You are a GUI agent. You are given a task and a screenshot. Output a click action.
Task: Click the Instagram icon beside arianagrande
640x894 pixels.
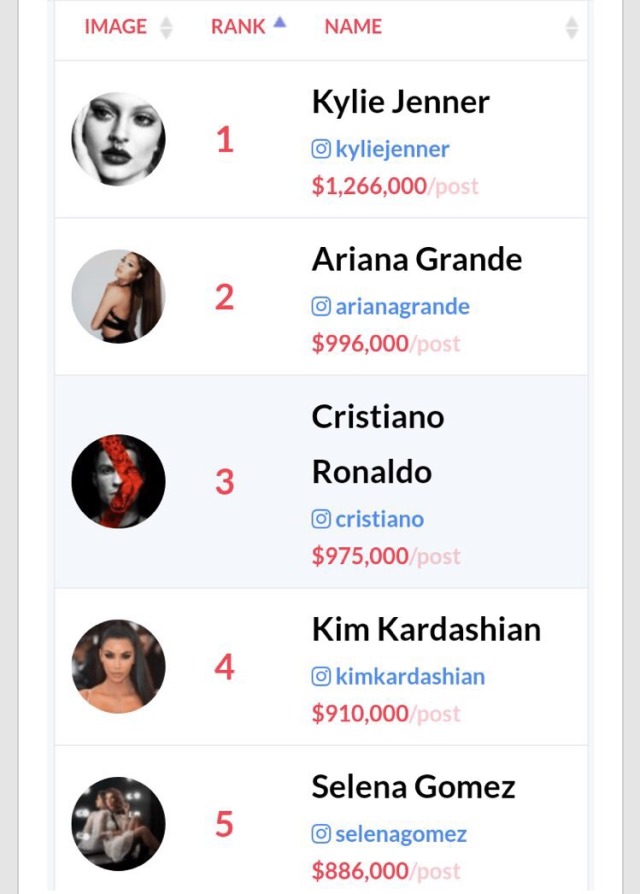321,307
